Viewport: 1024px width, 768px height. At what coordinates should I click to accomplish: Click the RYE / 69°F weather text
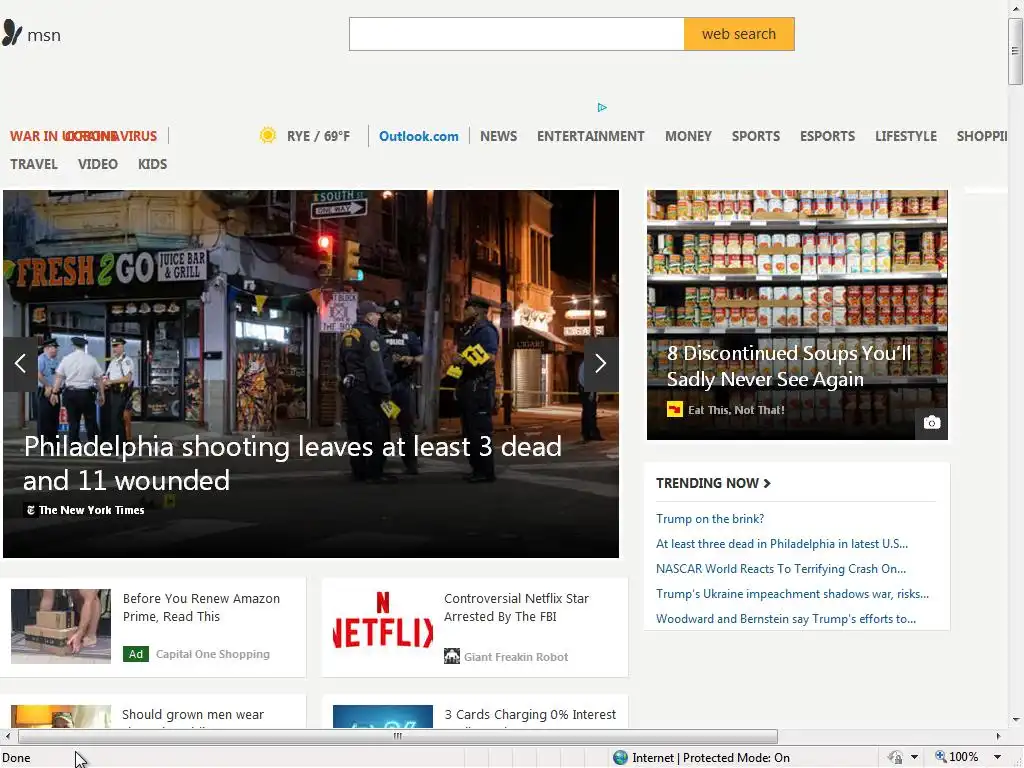pos(318,136)
